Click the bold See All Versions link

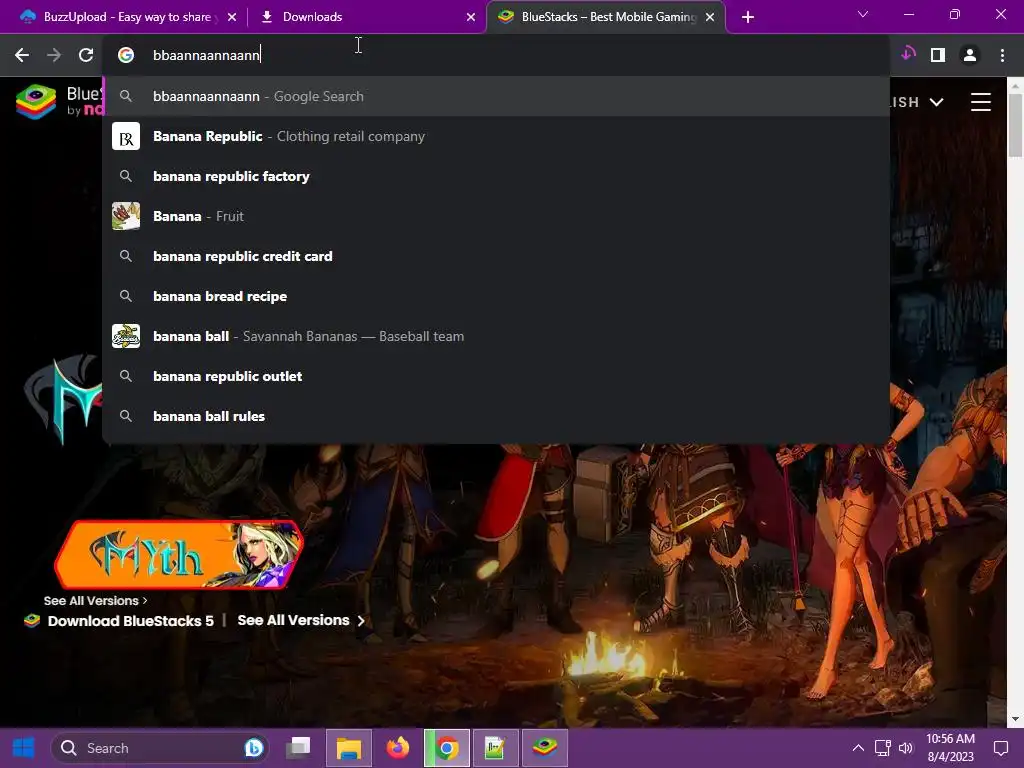pyautogui.click(x=293, y=620)
